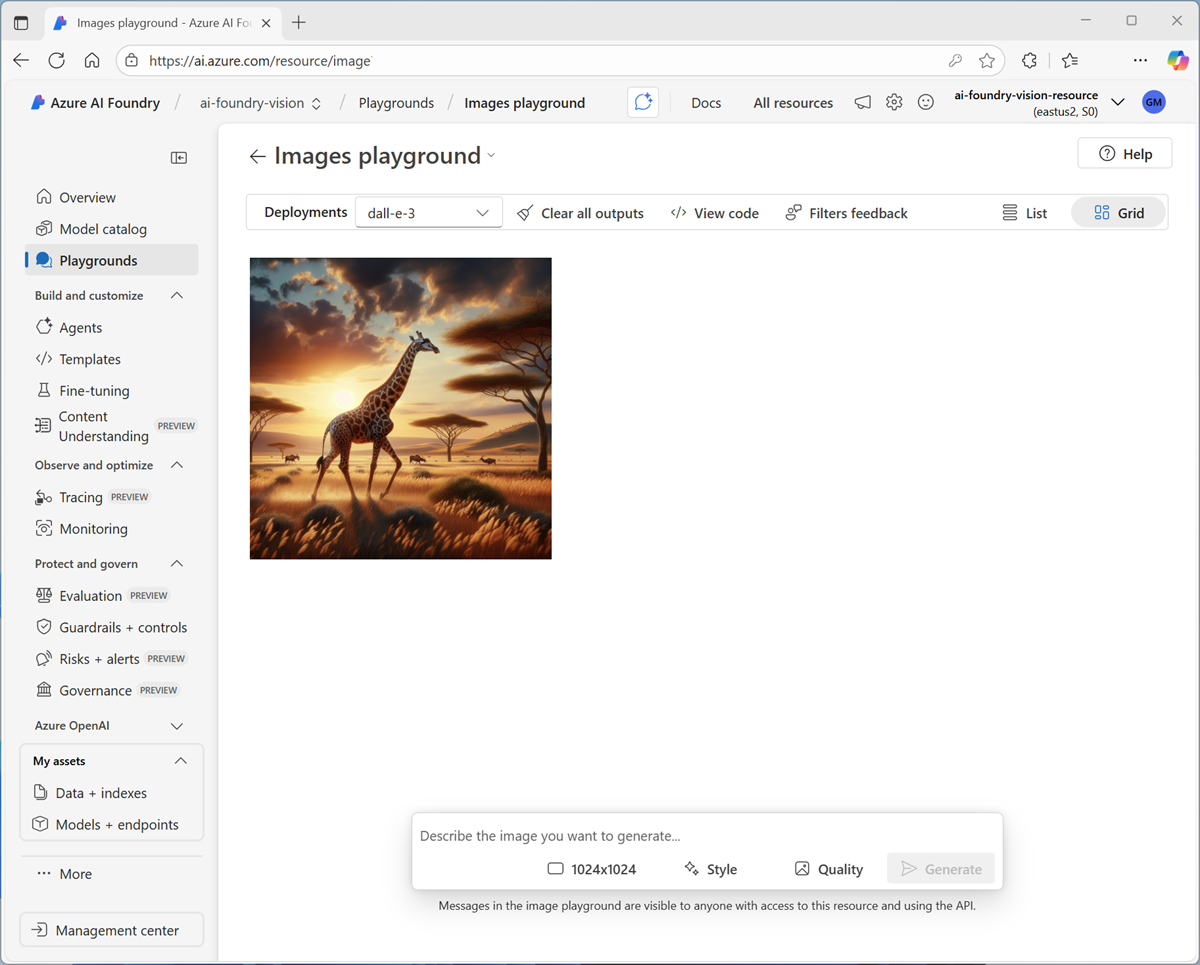Go back using arrow beside Images playground
1200x965 pixels.
coord(258,156)
